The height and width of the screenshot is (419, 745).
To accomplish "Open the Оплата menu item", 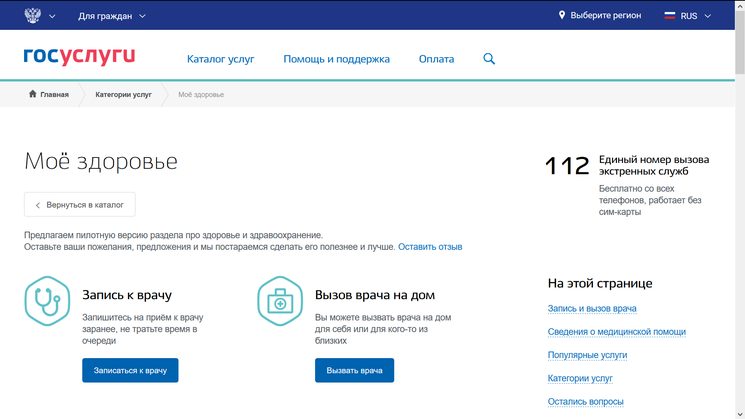I will tap(436, 59).
